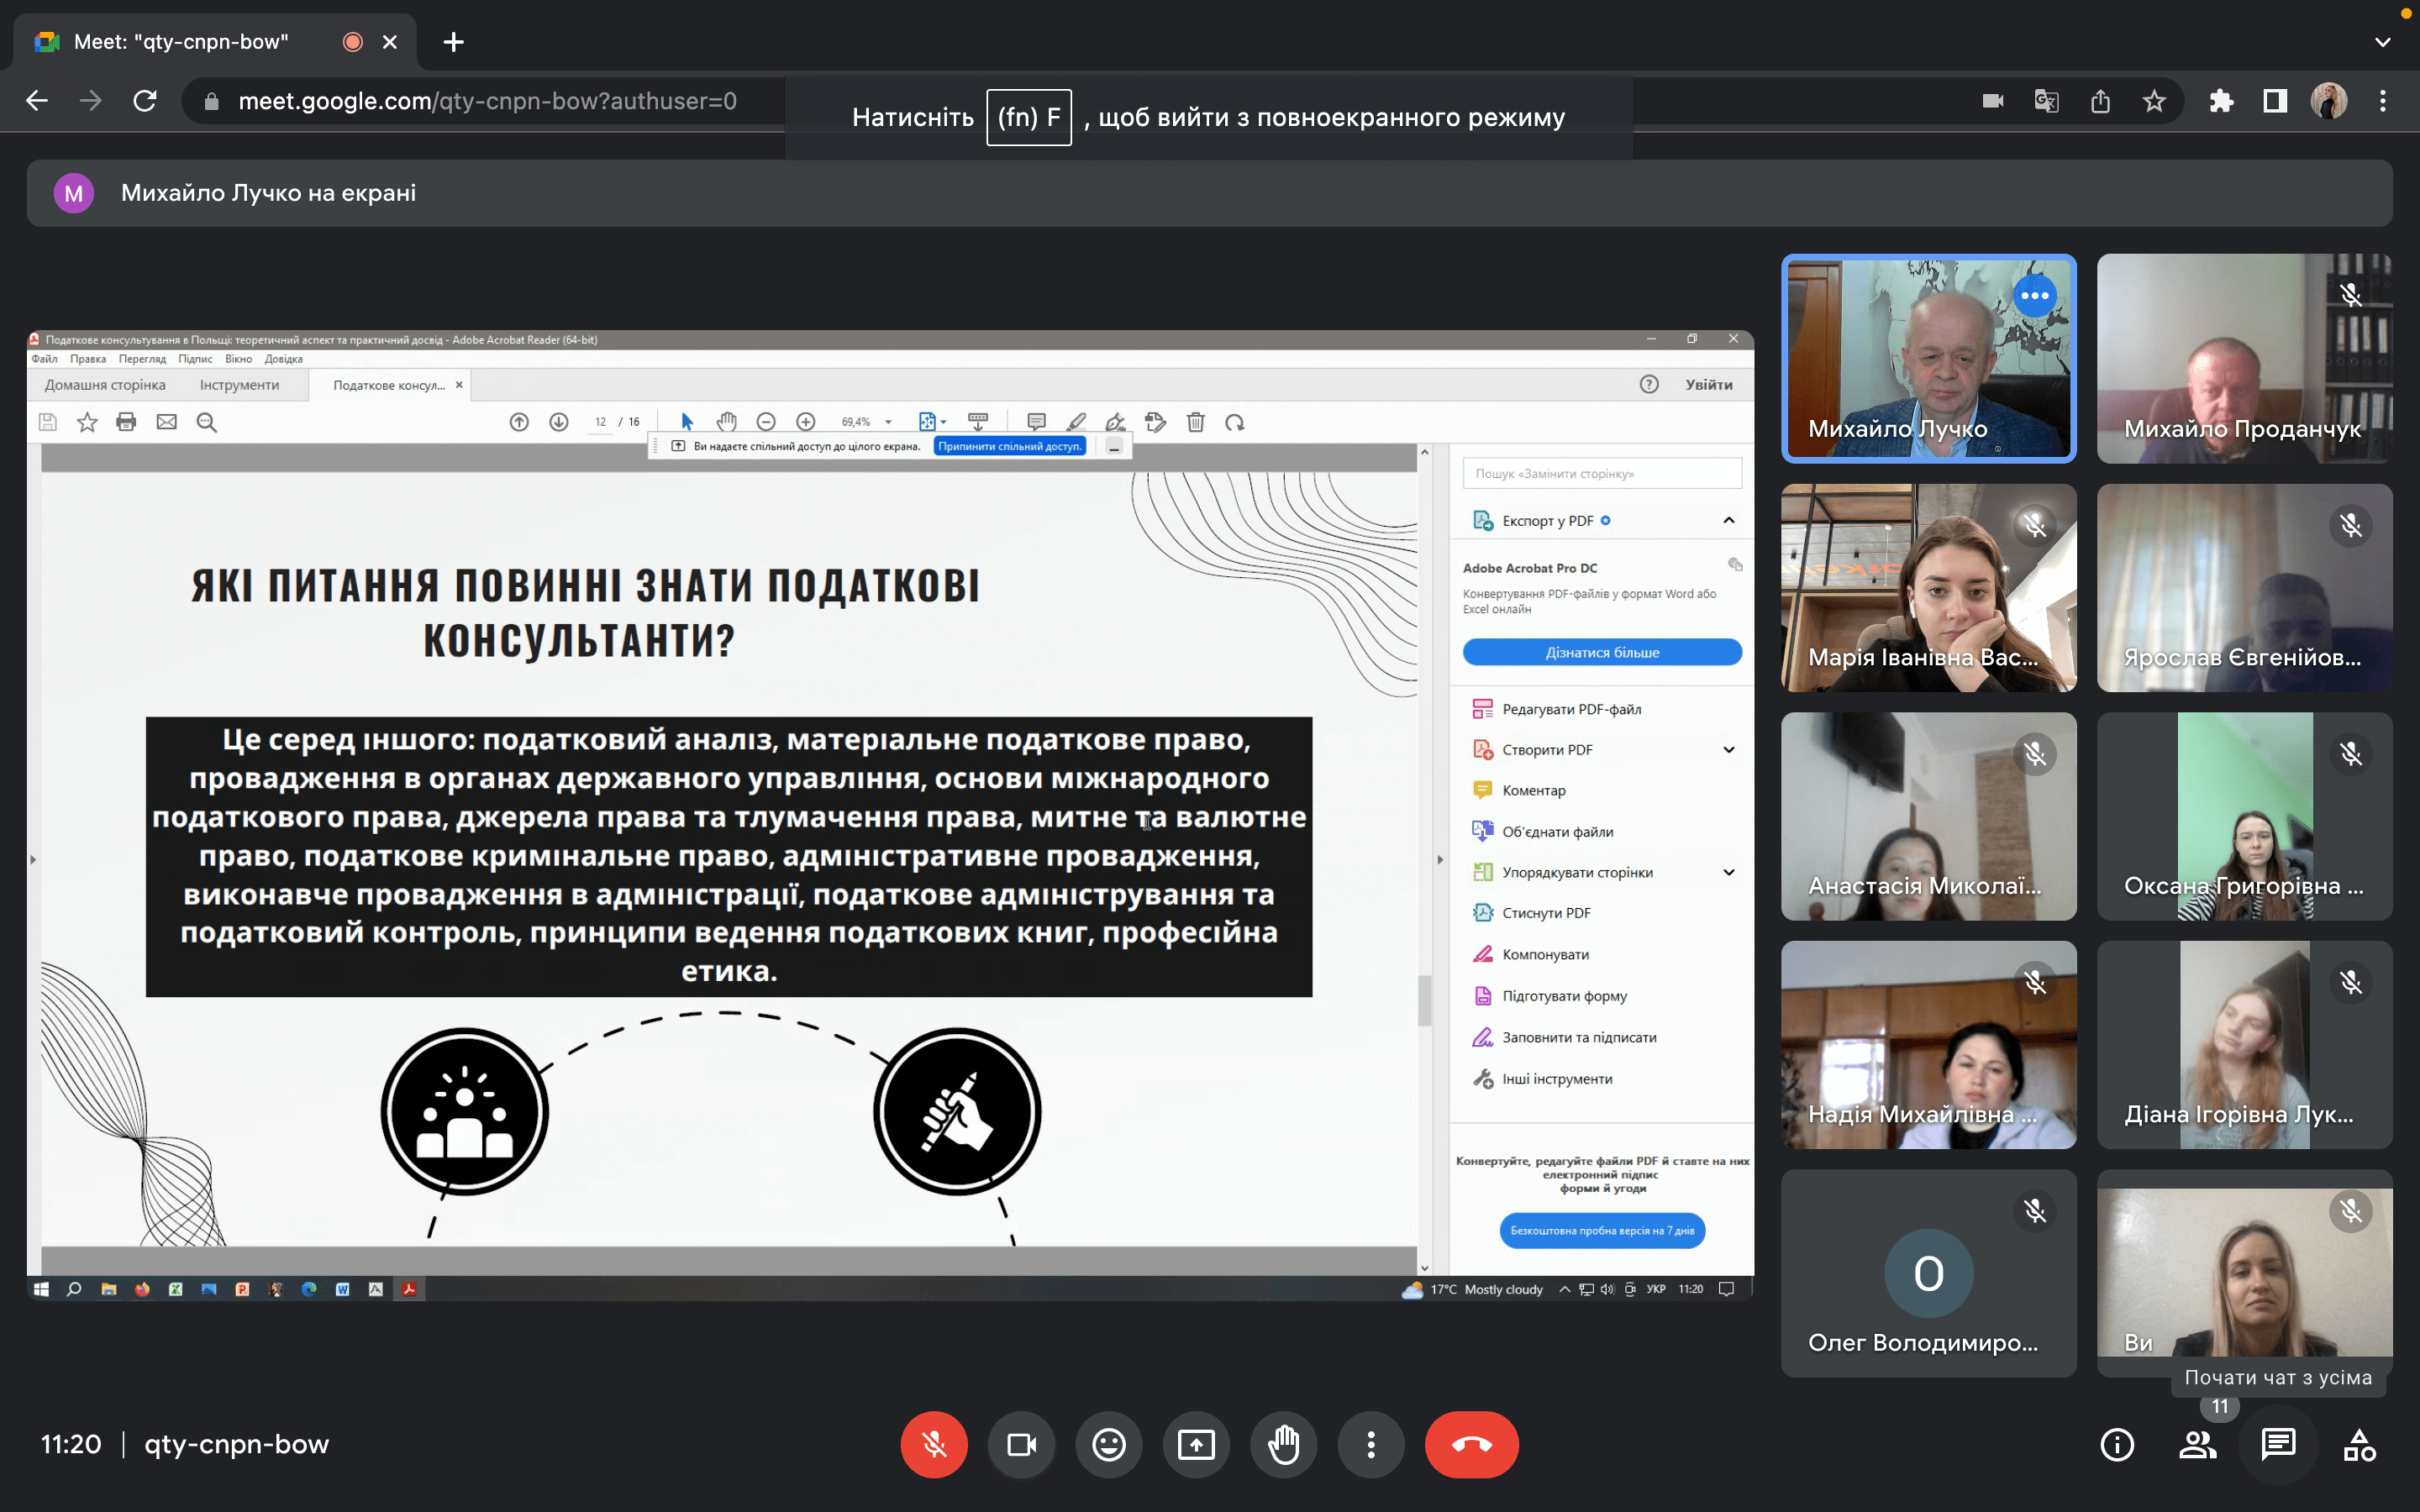Open chat with everyone panel
Image resolution: width=2420 pixels, height=1512 pixels.
2278,1444
